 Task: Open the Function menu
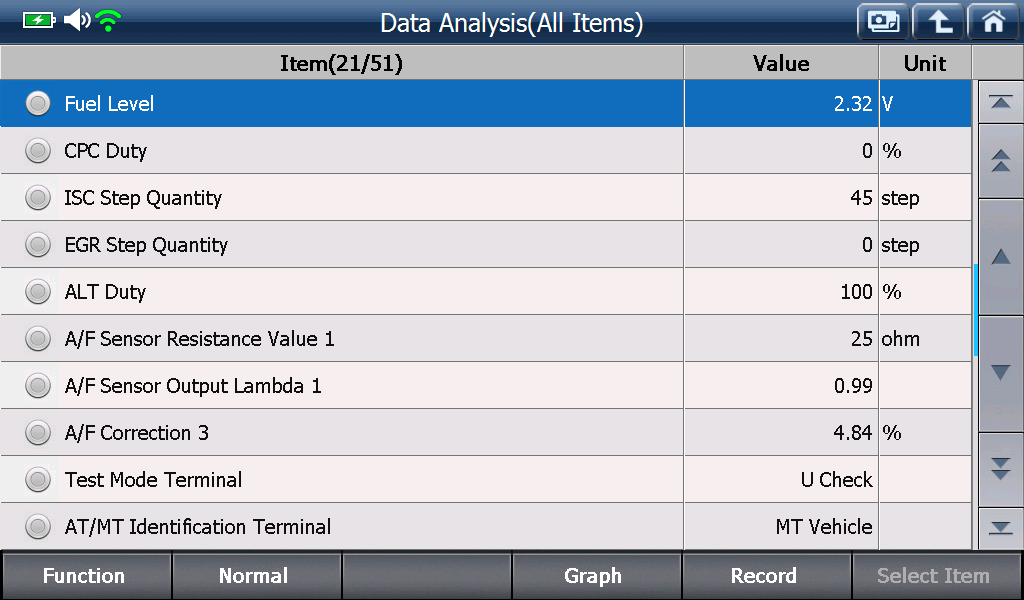tap(86, 576)
